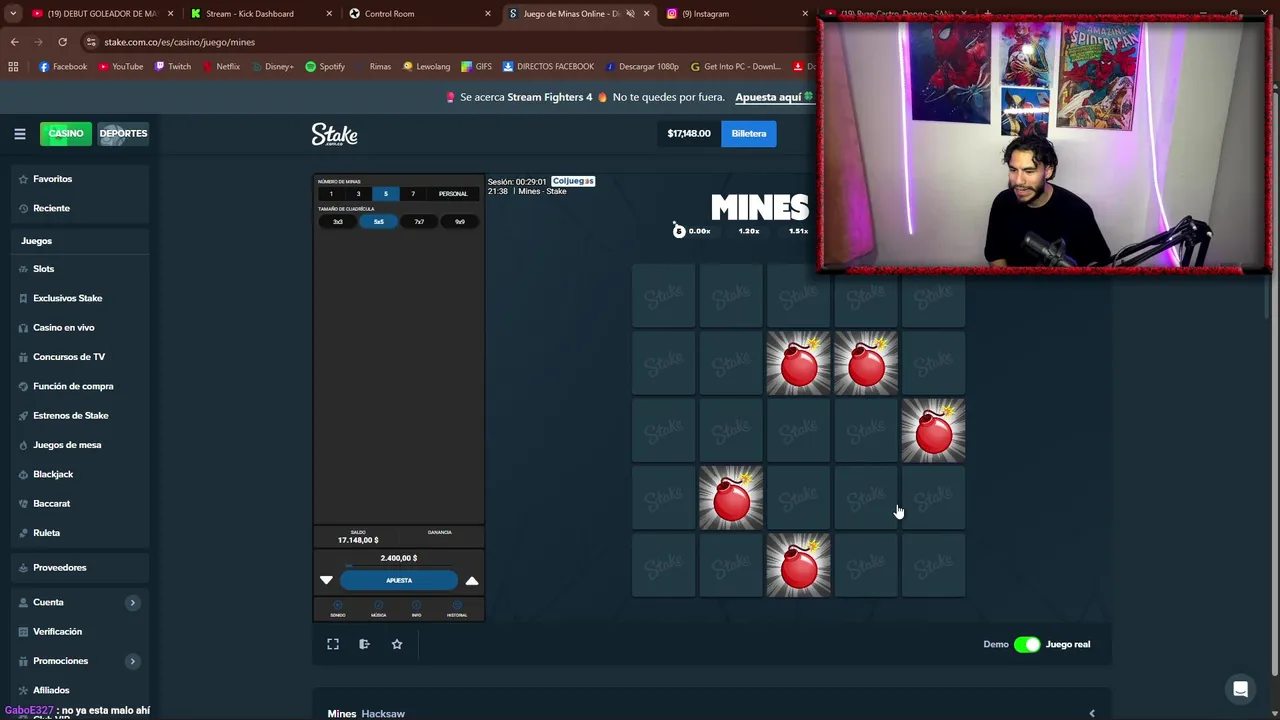
Task: Open the hamburger menu beside CASINO
Action: tap(19, 133)
